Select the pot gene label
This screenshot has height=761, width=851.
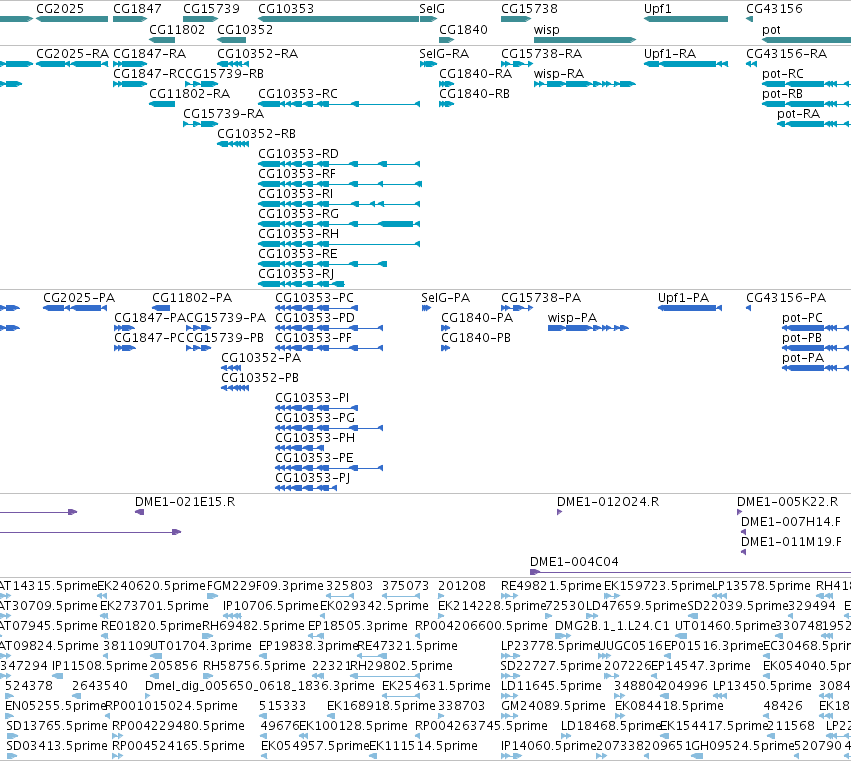pos(771,30)
